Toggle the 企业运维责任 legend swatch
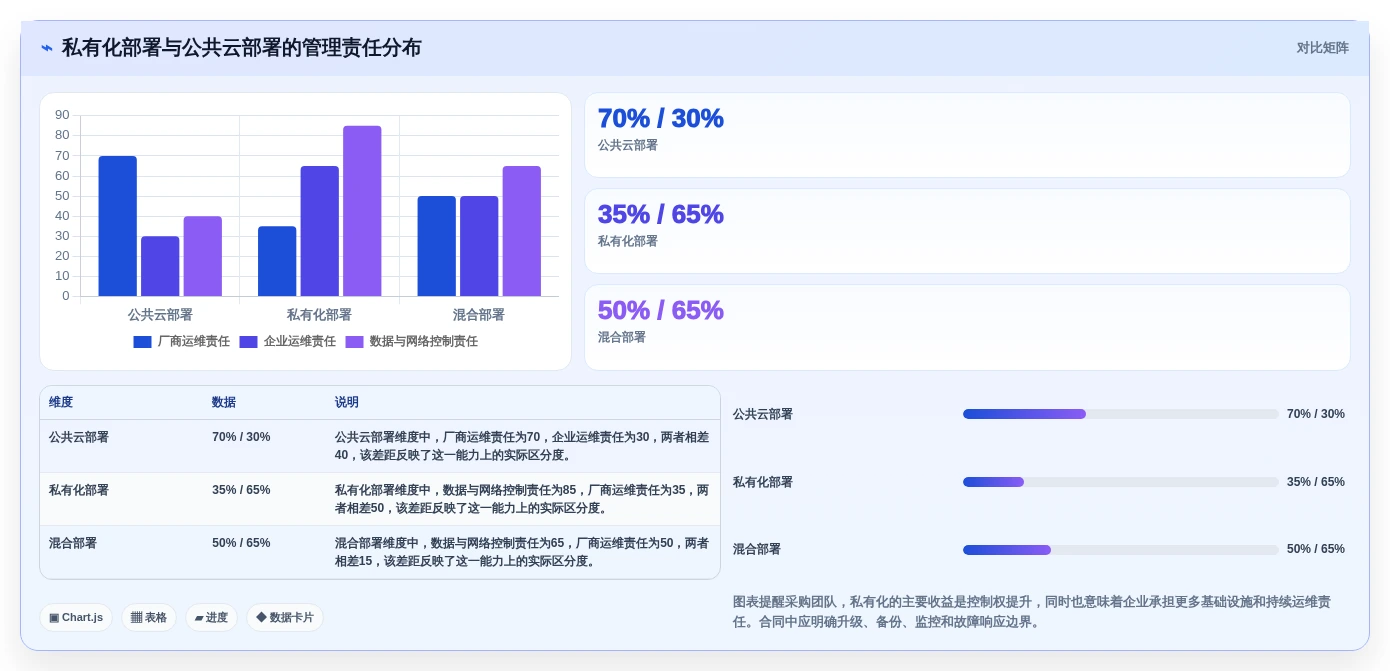1390x671 pixels. pos(248,342)
